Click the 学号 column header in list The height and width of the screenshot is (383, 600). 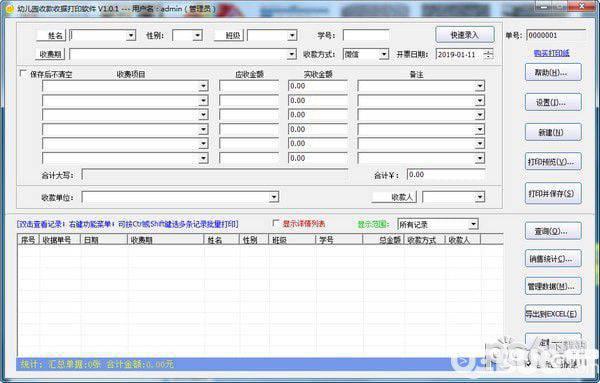pyautogui.click(x=339, y=240)
